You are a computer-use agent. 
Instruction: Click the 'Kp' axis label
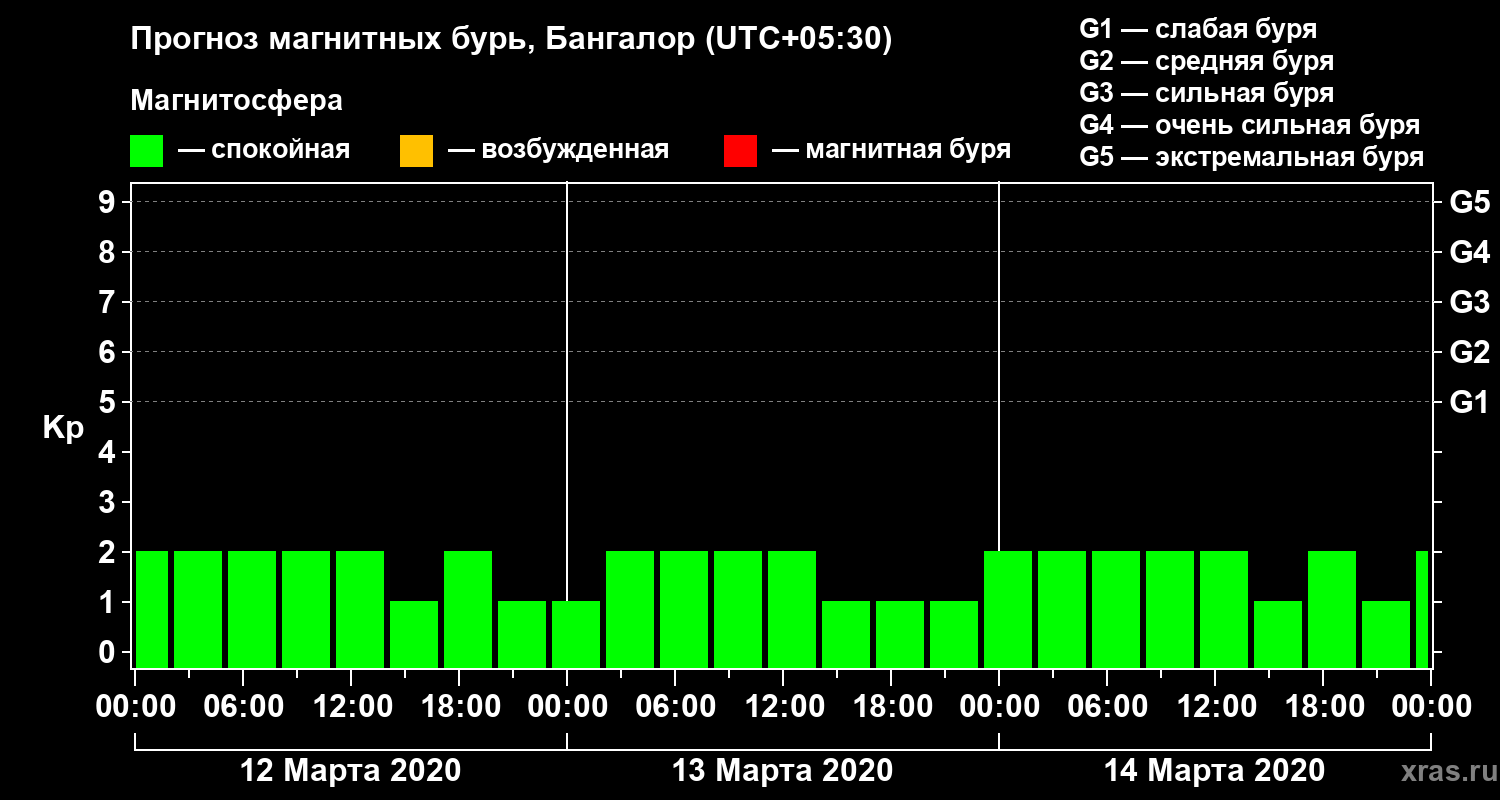point(63,428)
